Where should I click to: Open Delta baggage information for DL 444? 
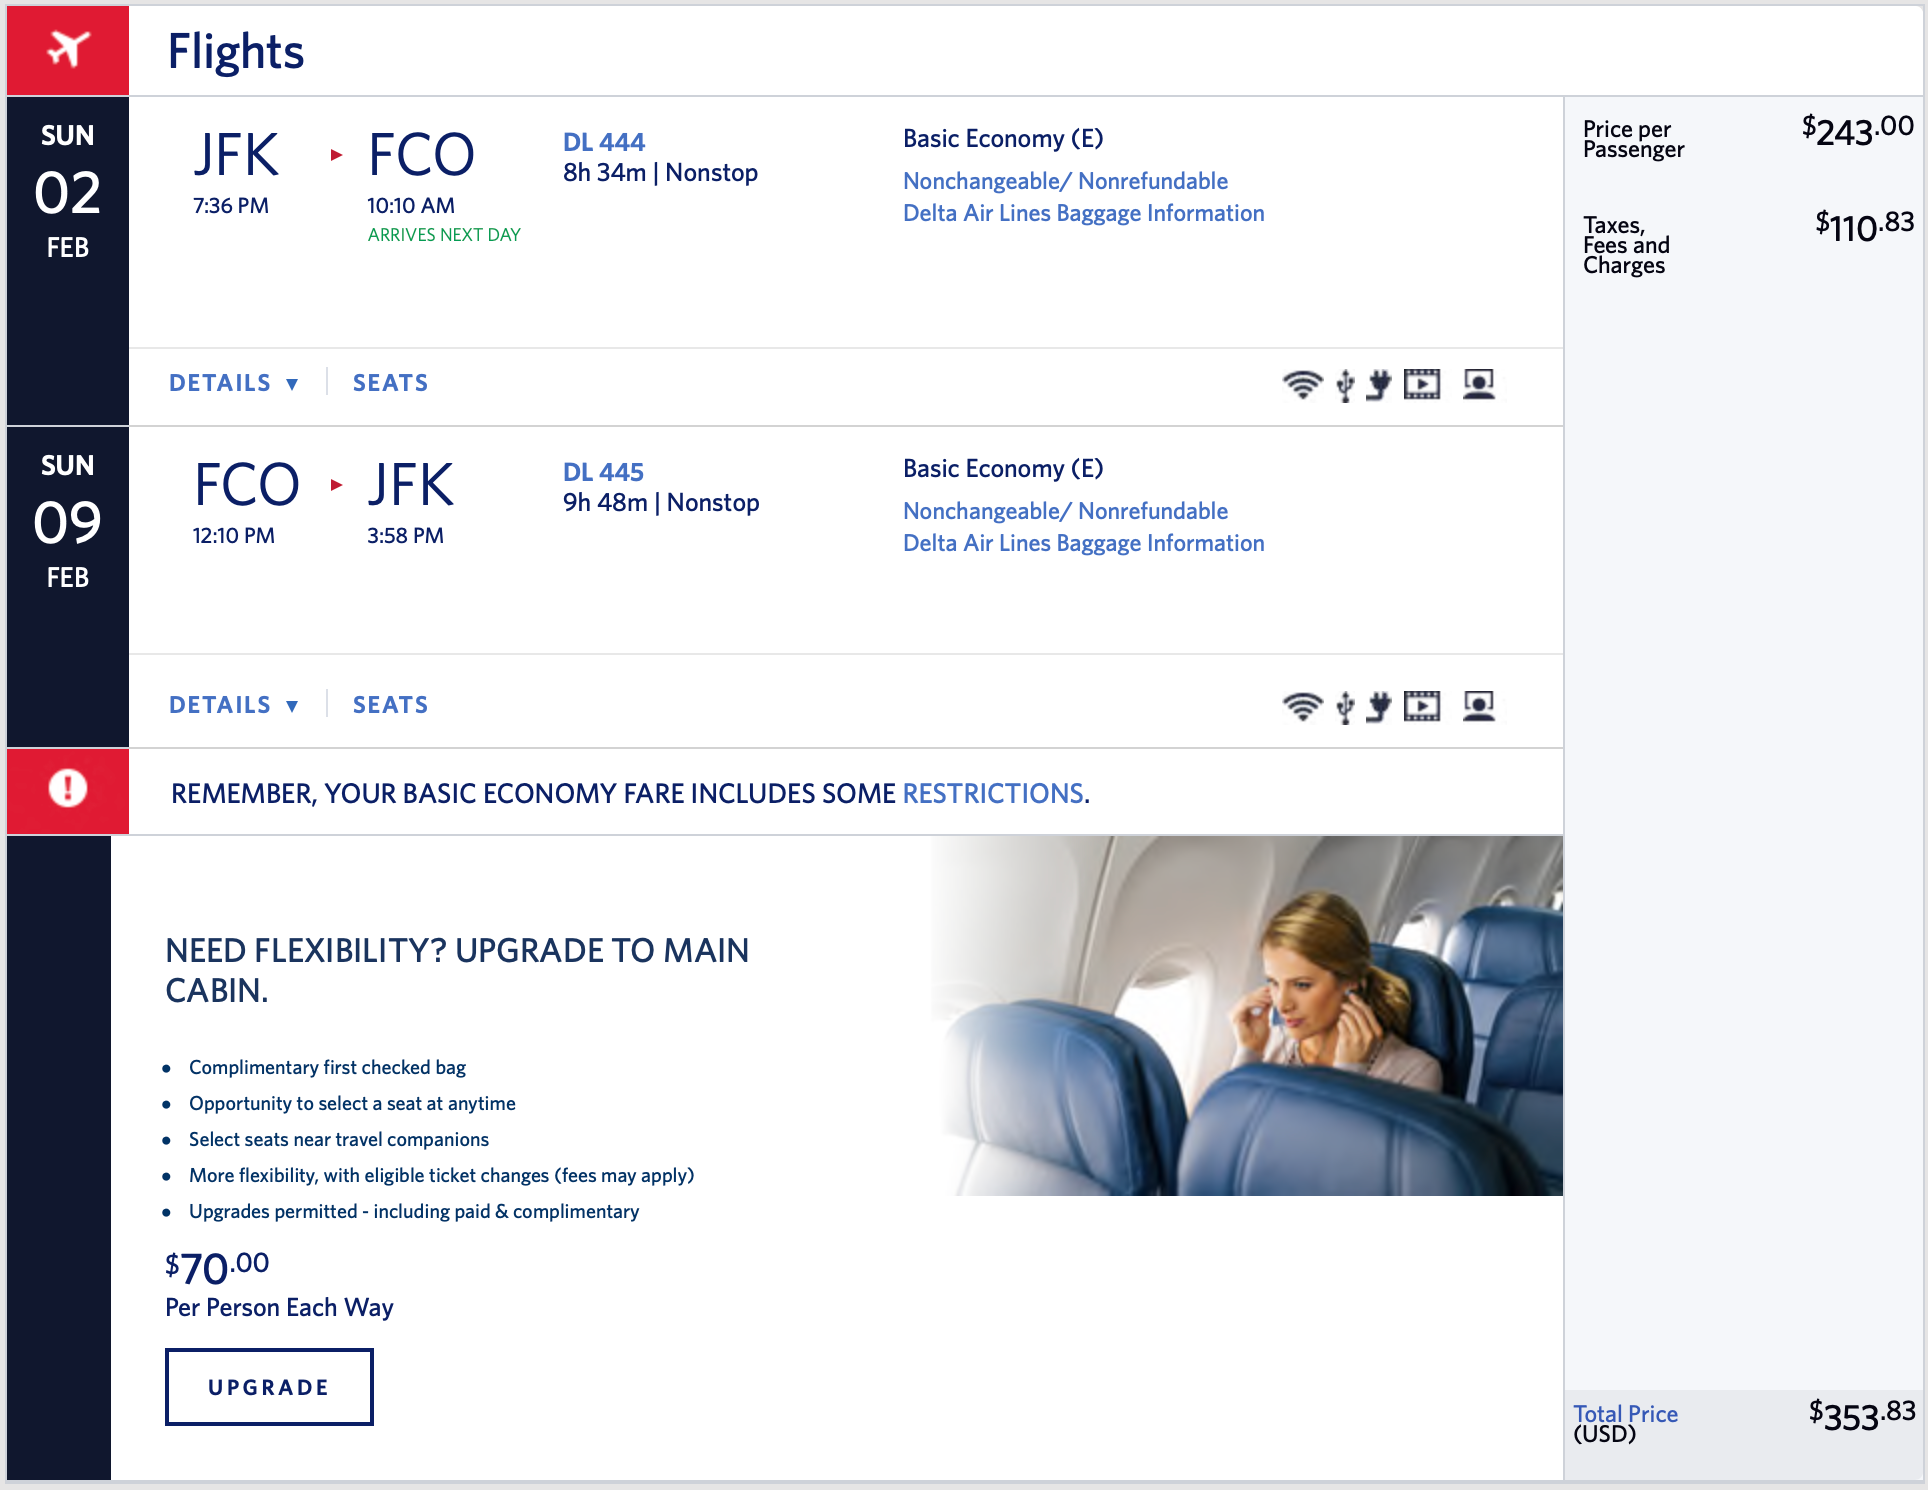(1084, 213)
